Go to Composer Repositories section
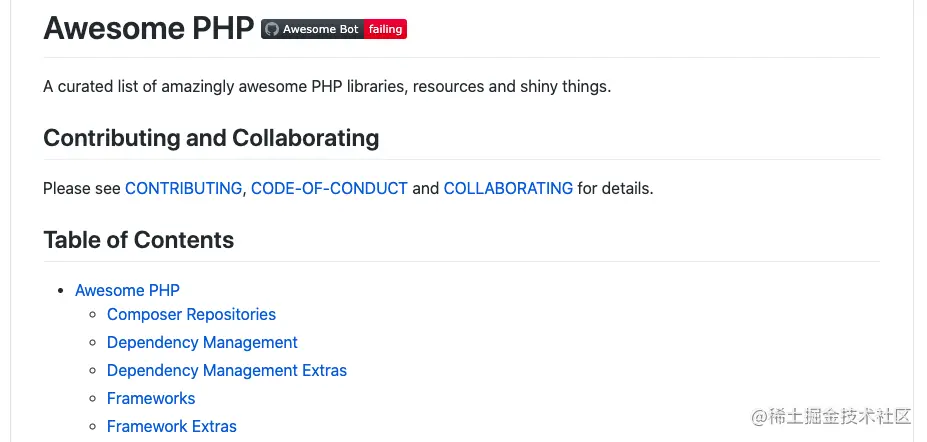The width and height of the screenshot is (927, 442). (x=192, y=314)
